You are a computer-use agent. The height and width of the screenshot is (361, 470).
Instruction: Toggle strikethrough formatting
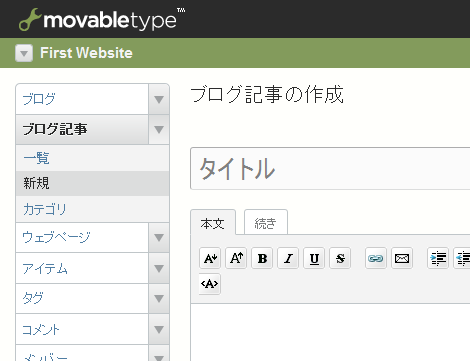click(x=340, y=258)
